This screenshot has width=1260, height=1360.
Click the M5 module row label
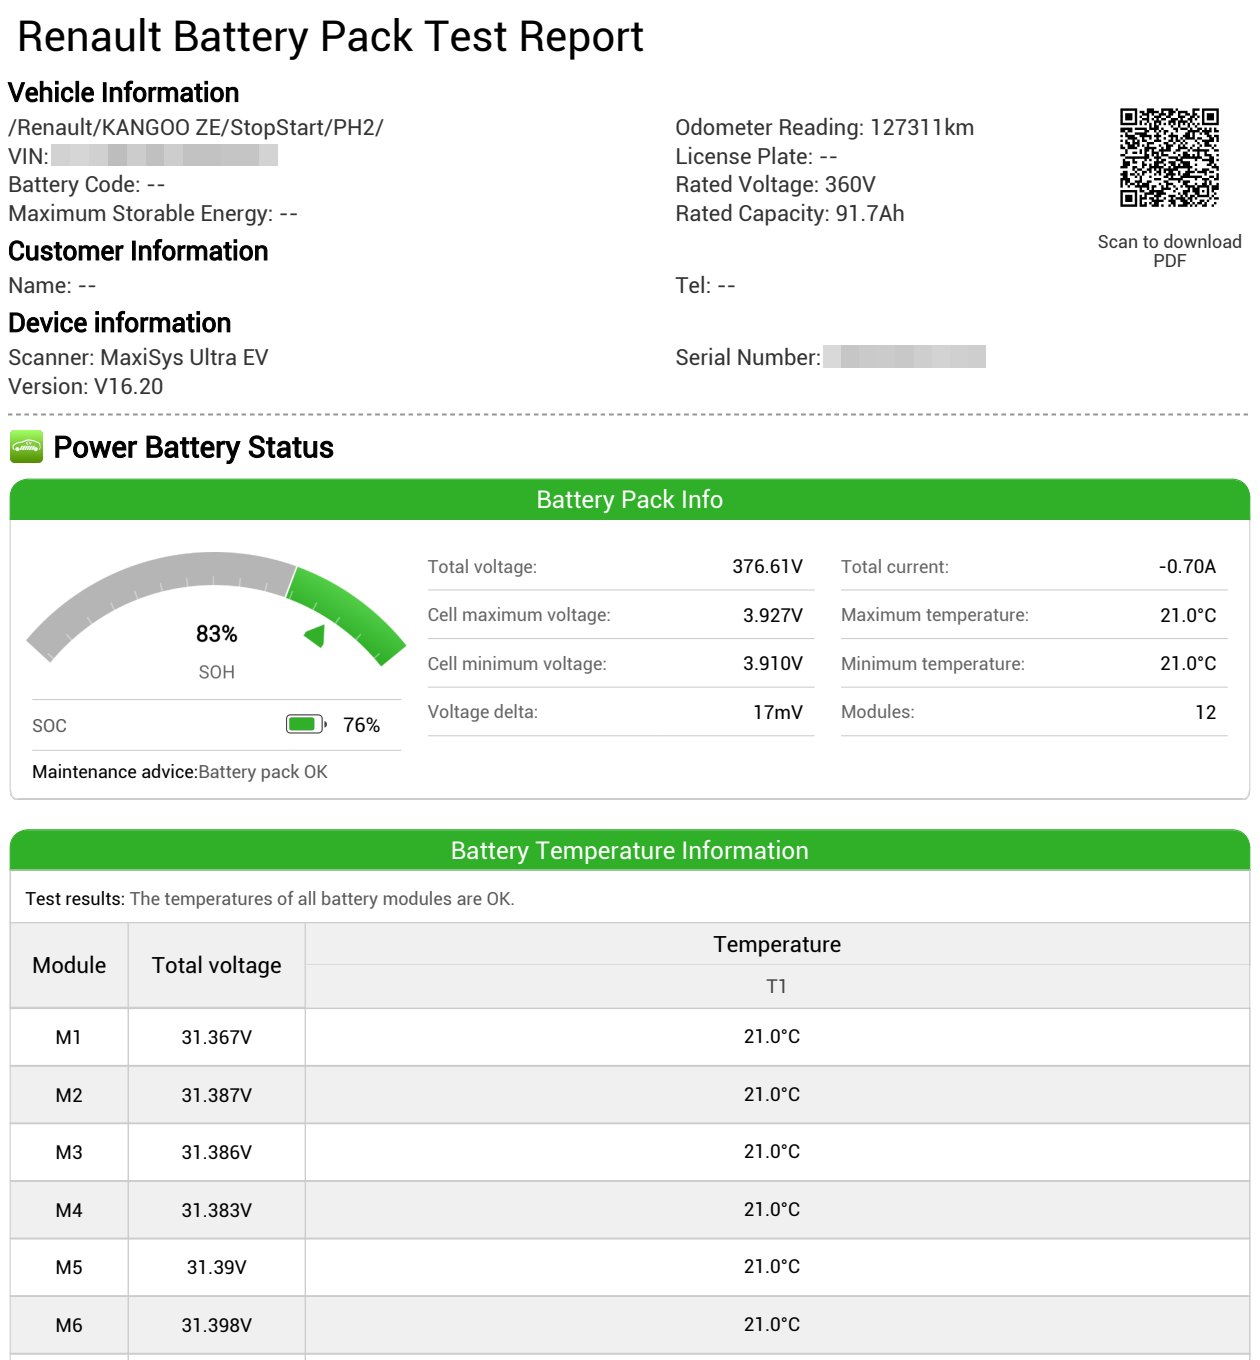coord(69,1267)
